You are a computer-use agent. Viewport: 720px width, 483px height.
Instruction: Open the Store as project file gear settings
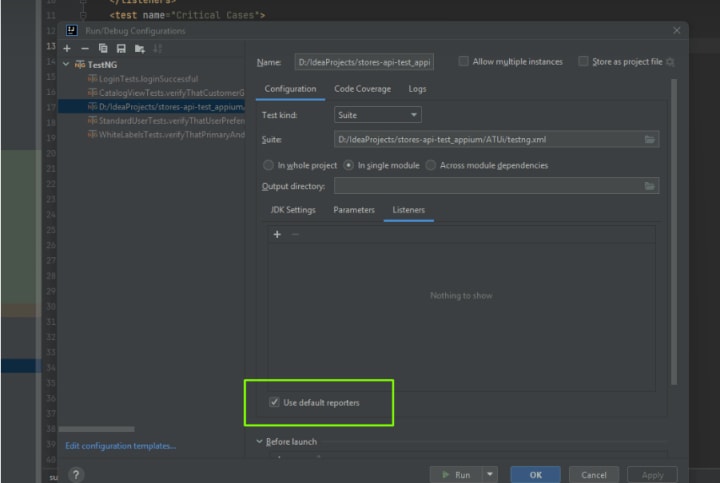coord(670,62)
